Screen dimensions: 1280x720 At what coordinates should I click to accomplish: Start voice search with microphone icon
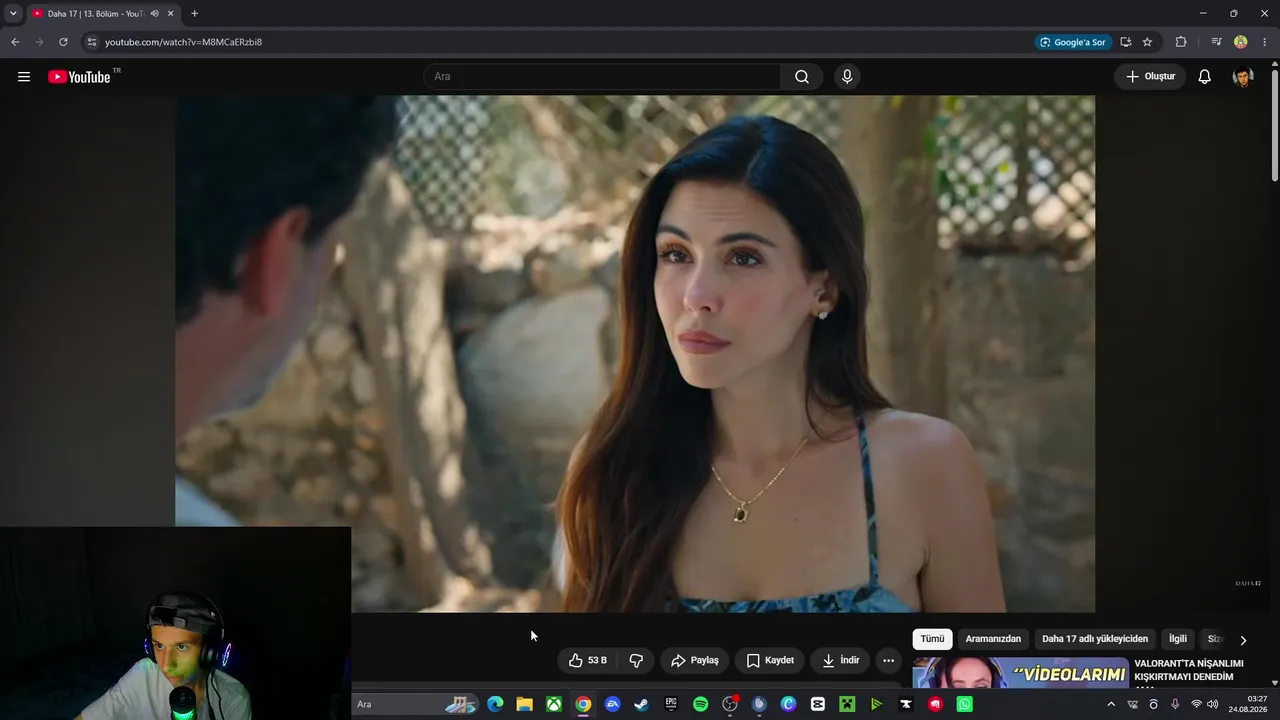(x=847, y=77)
